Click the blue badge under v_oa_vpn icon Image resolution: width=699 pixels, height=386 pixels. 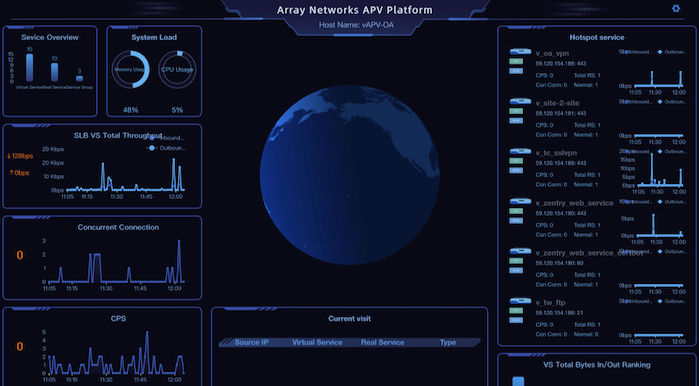pyautogui.click(x=516, y=71)
